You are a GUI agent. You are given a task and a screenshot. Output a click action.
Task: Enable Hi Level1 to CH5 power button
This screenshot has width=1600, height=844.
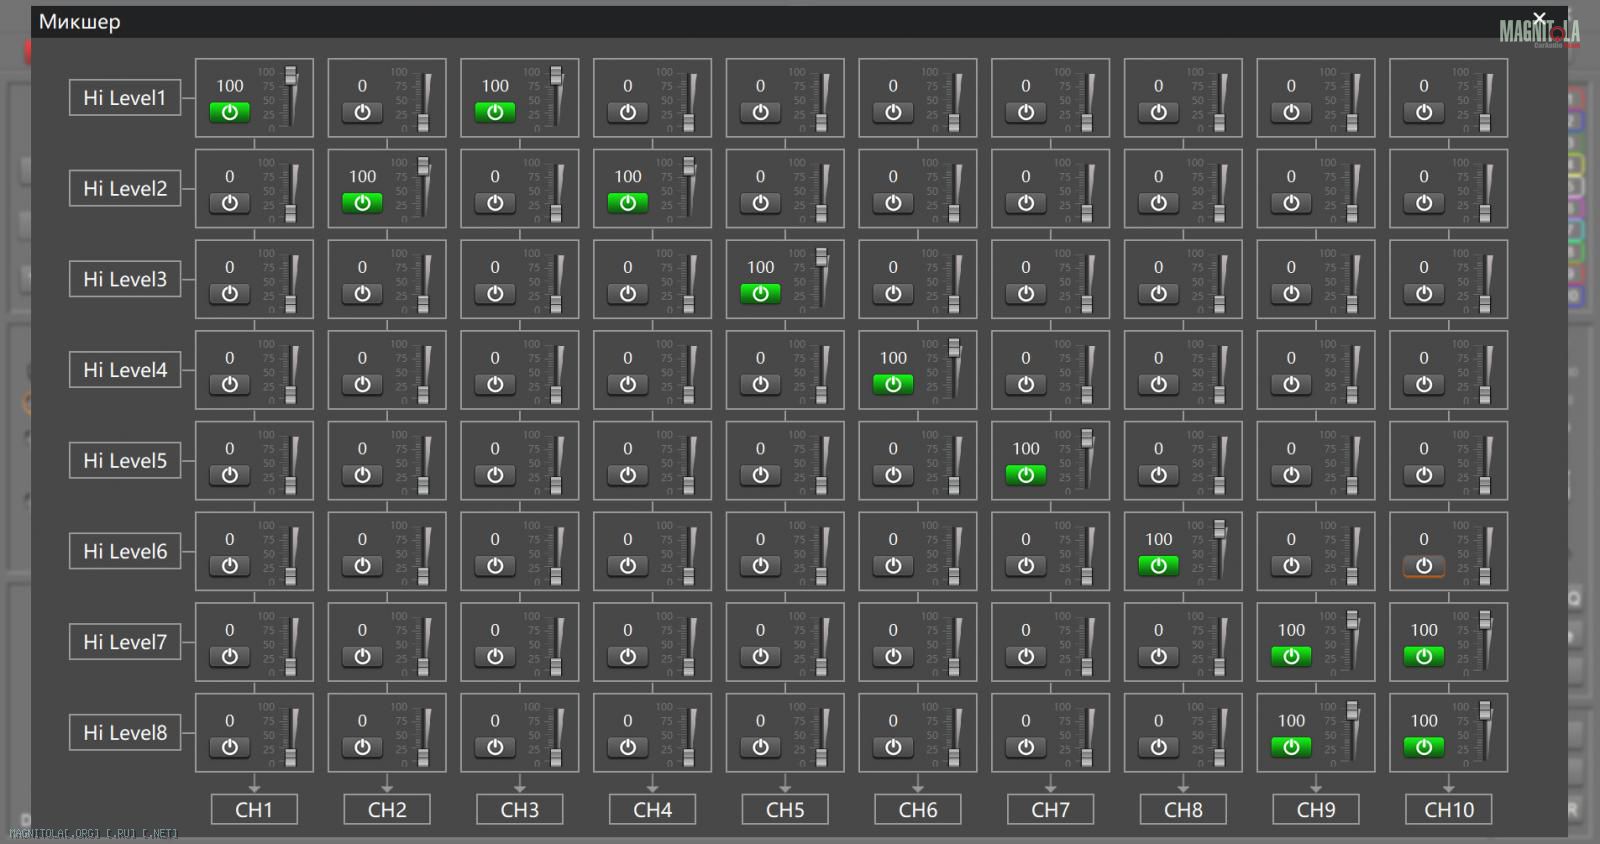pos(760,112)
